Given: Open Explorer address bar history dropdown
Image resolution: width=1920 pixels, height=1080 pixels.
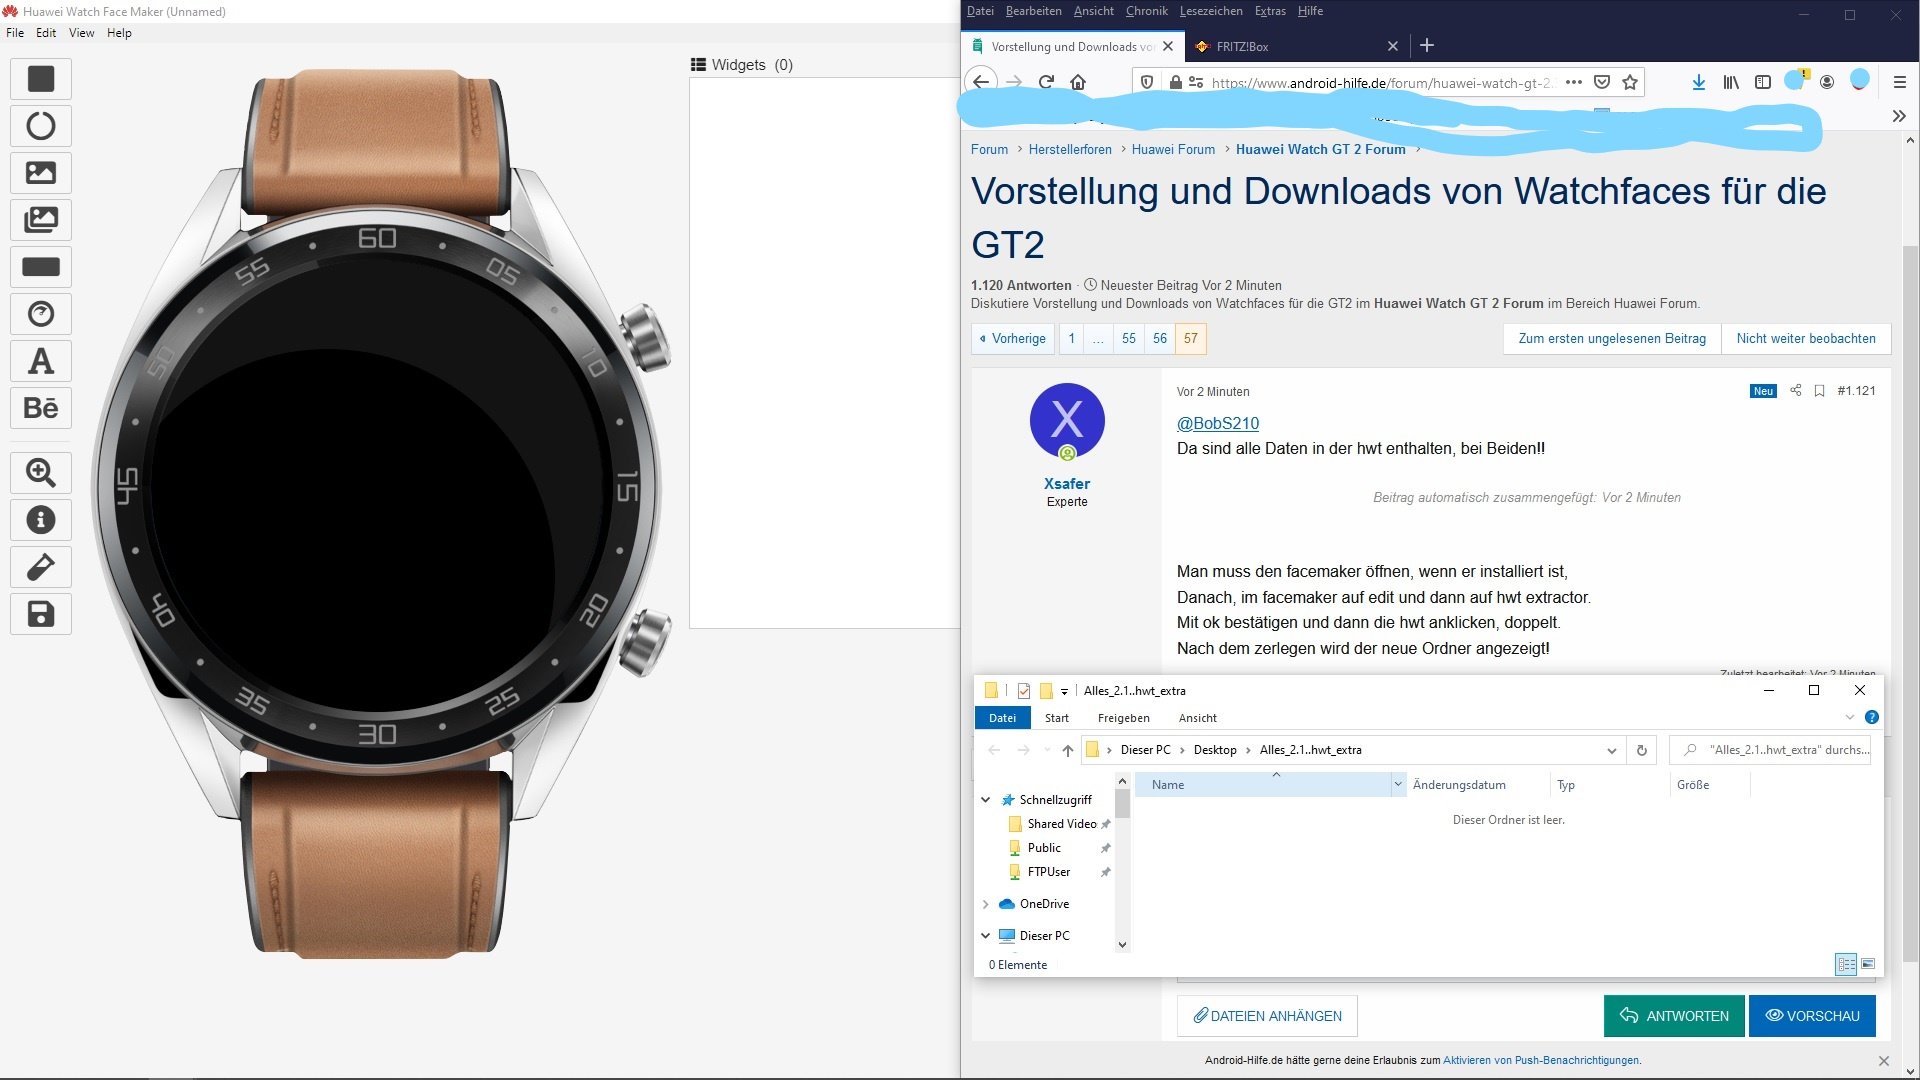Looking at the screenshot, I should [1611, 750].
